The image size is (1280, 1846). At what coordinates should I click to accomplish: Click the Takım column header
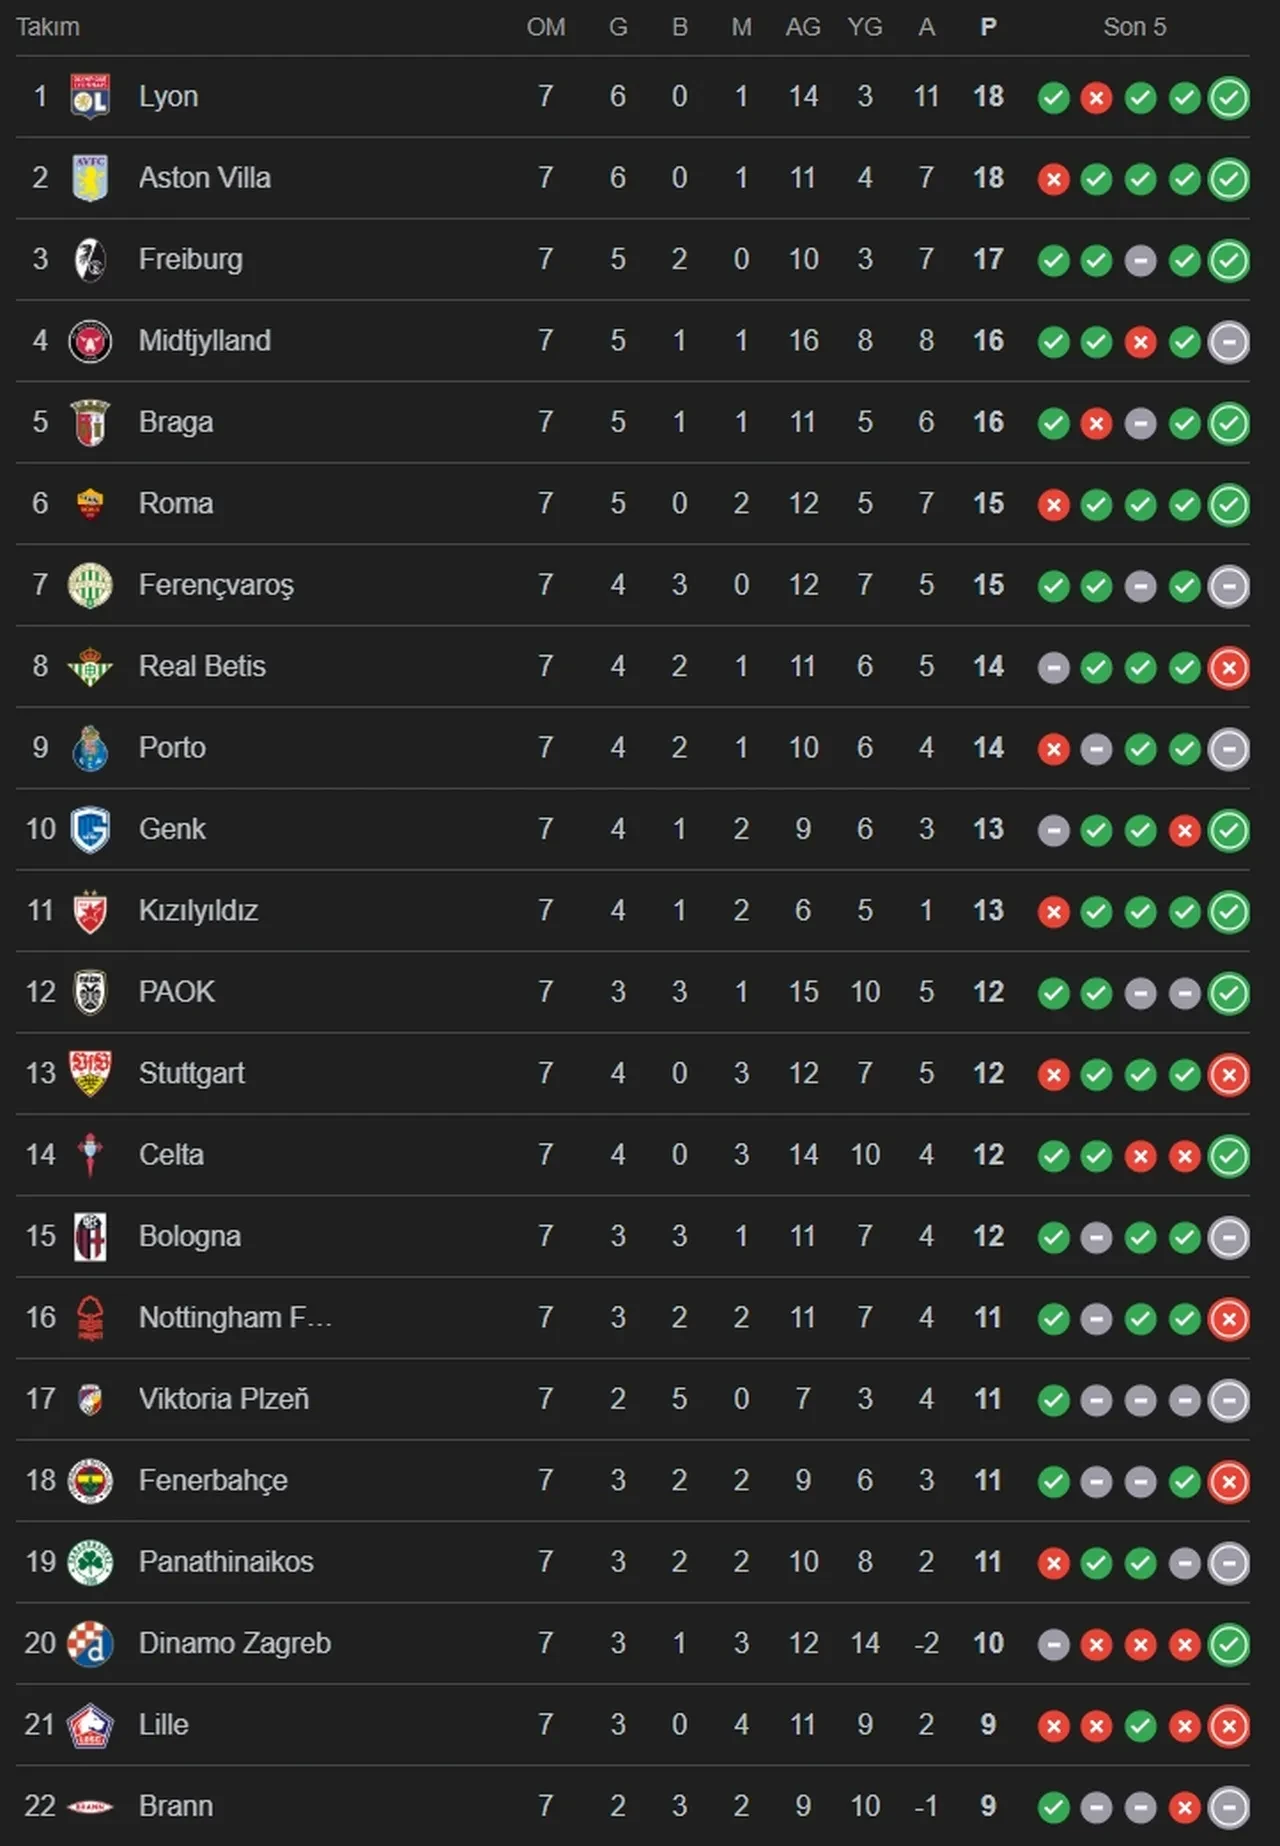pyautogui.click(x=47, y=27)
